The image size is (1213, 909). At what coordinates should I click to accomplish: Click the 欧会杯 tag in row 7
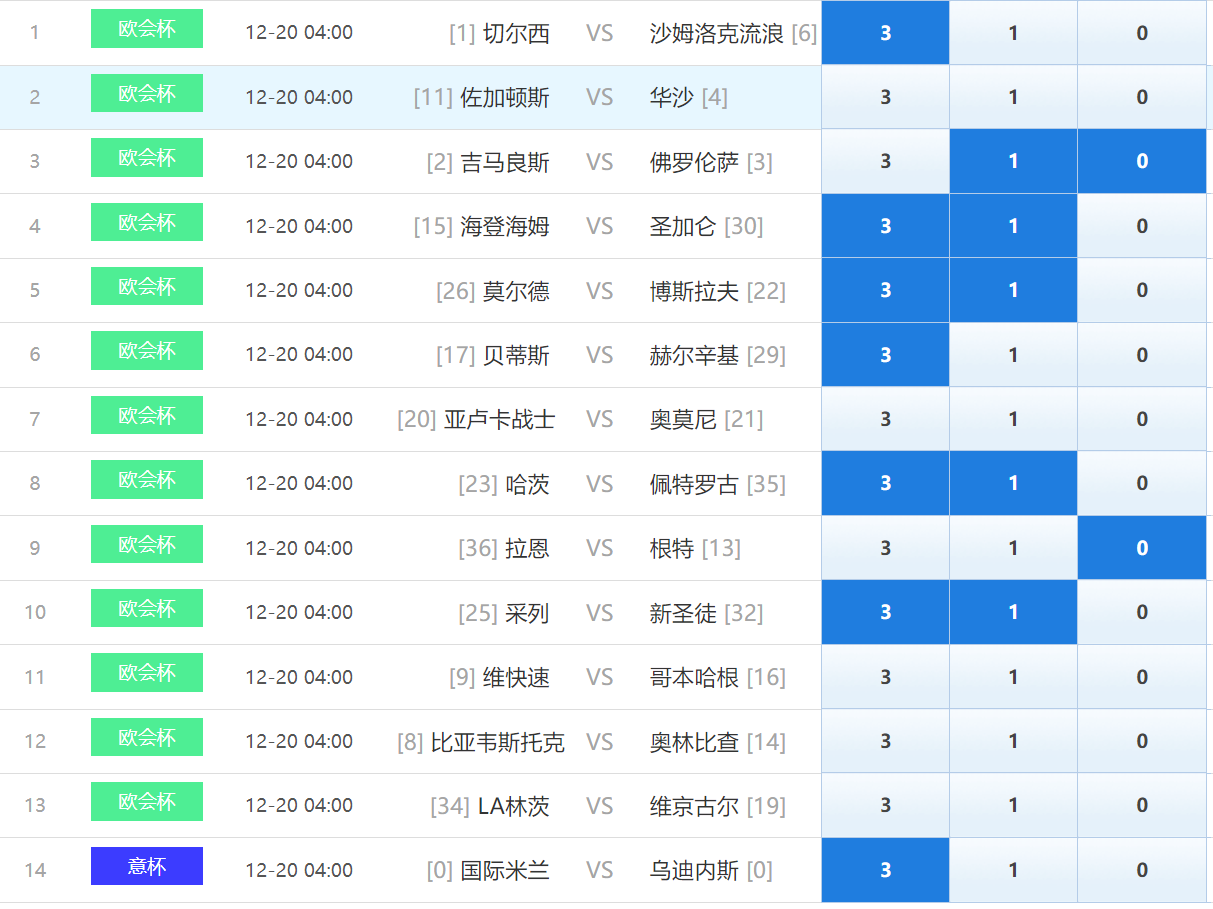pos(147,415)
